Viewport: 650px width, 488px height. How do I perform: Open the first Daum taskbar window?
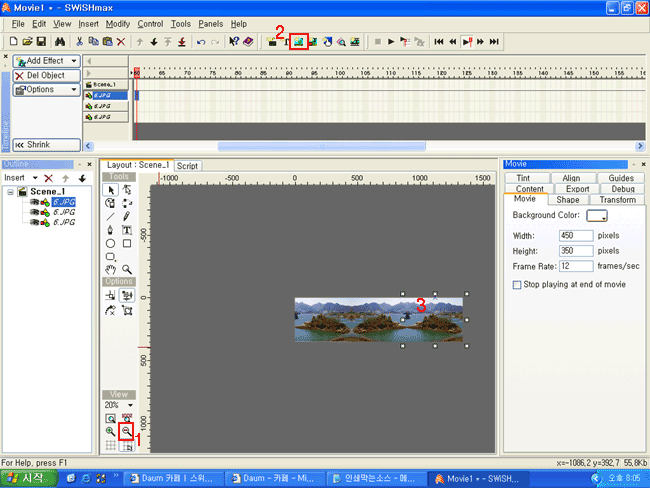click(173, 479)
